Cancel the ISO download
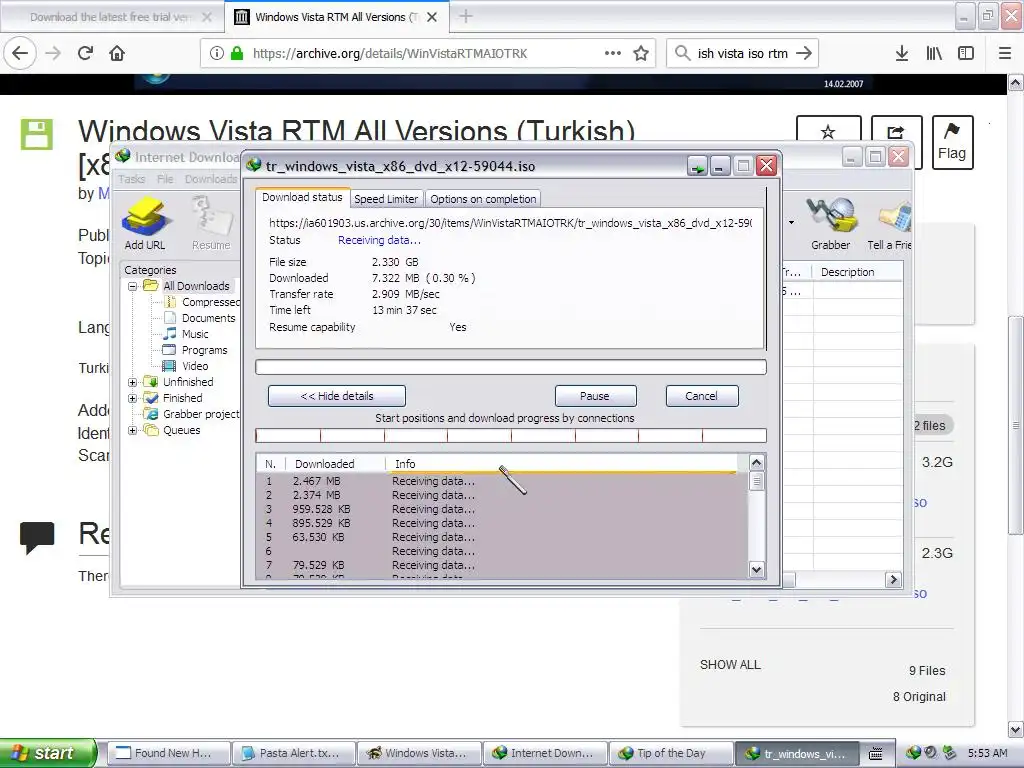 [701, 396]
